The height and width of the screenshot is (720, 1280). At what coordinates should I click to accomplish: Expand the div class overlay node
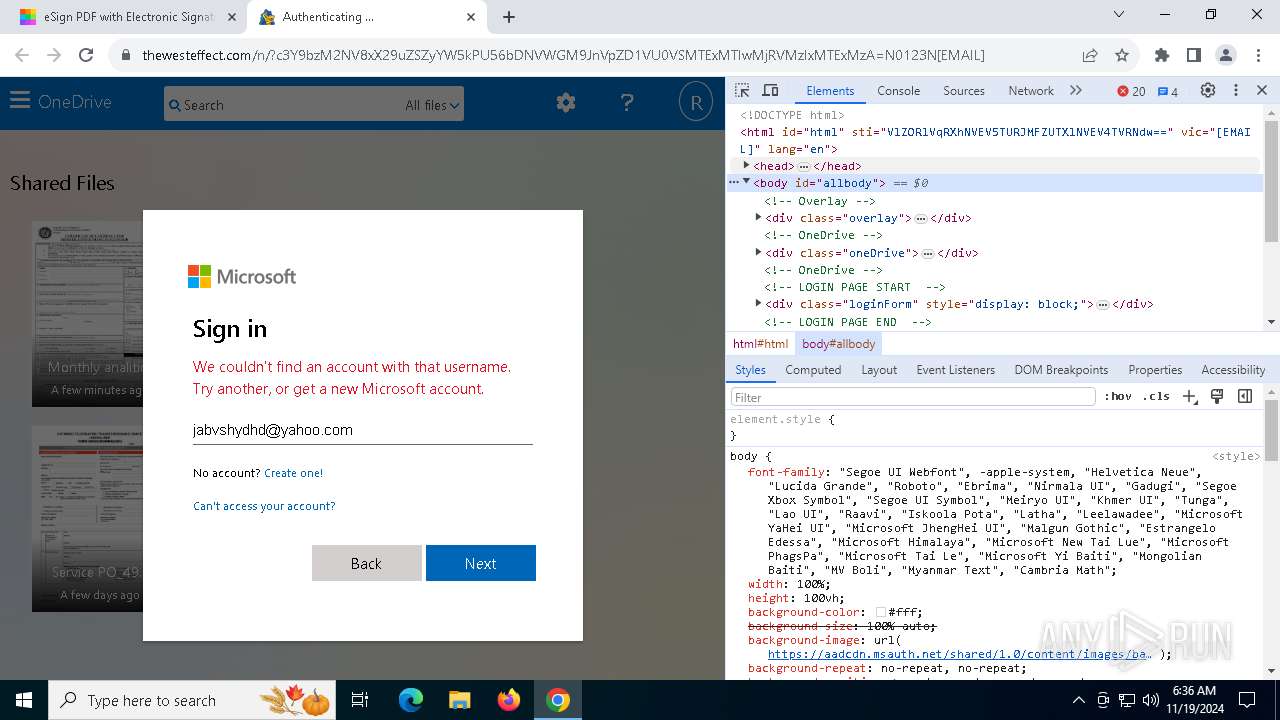[758, 217]
